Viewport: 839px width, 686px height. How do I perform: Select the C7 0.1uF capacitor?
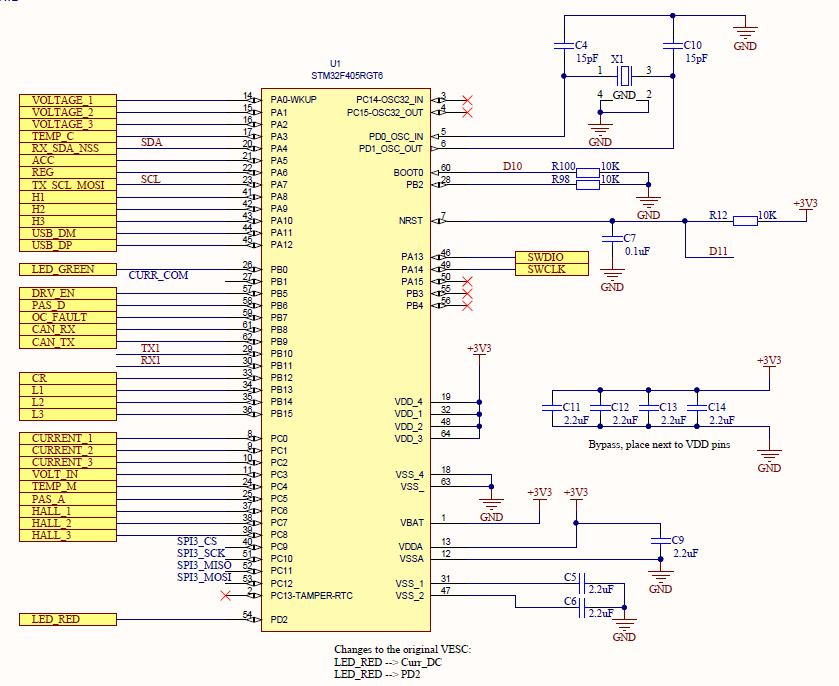click(612, 239)
